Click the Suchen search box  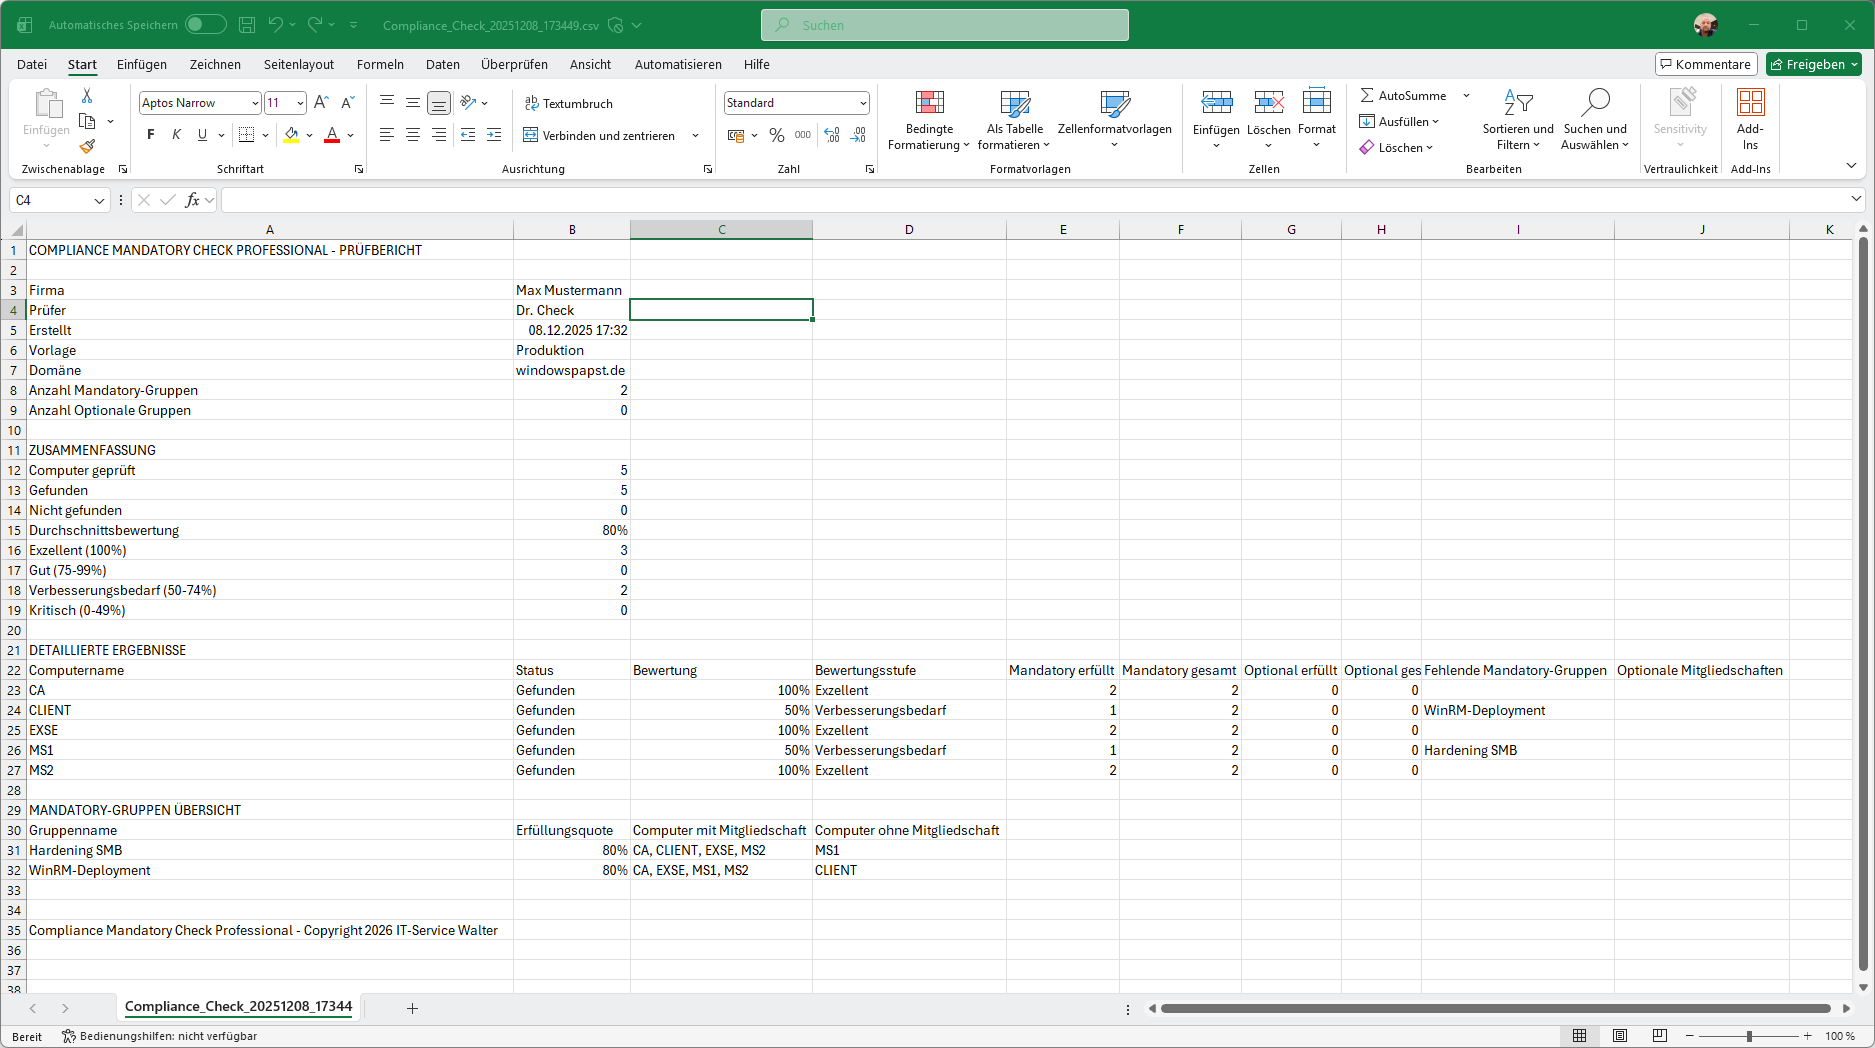[944, 25]
